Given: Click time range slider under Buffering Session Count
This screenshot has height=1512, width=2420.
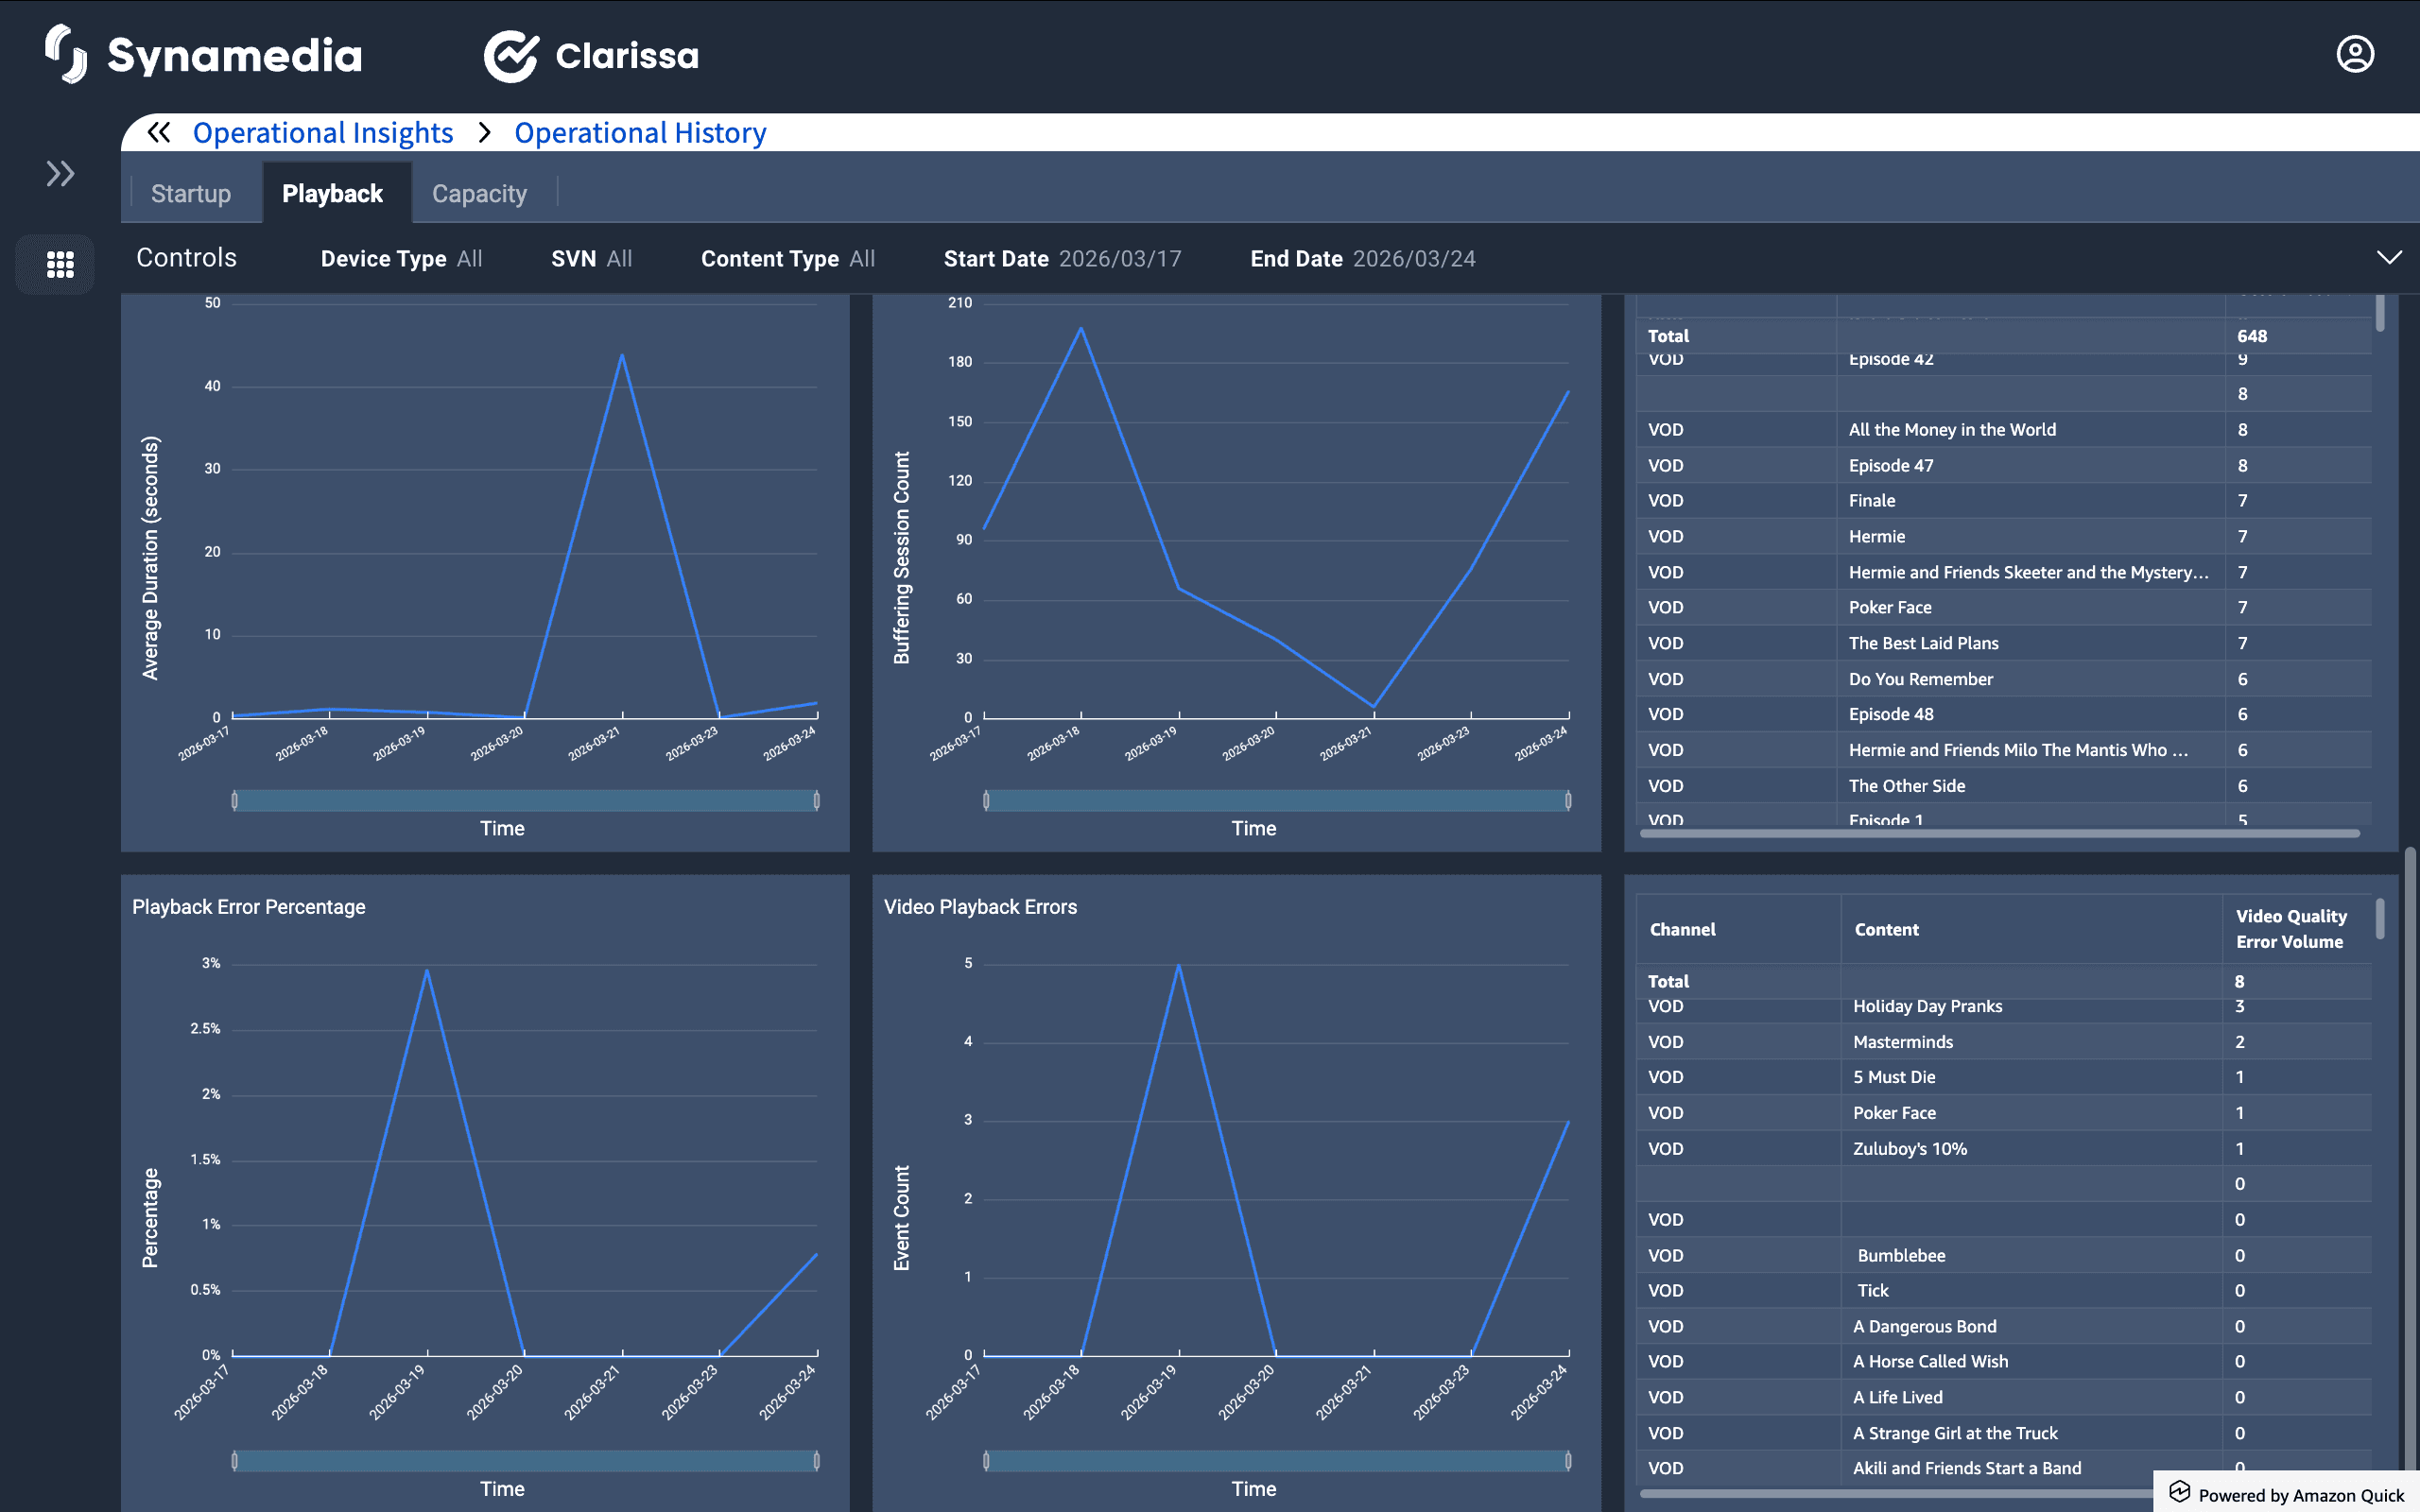Looking at the screenshot, I should pos(1276,800).
